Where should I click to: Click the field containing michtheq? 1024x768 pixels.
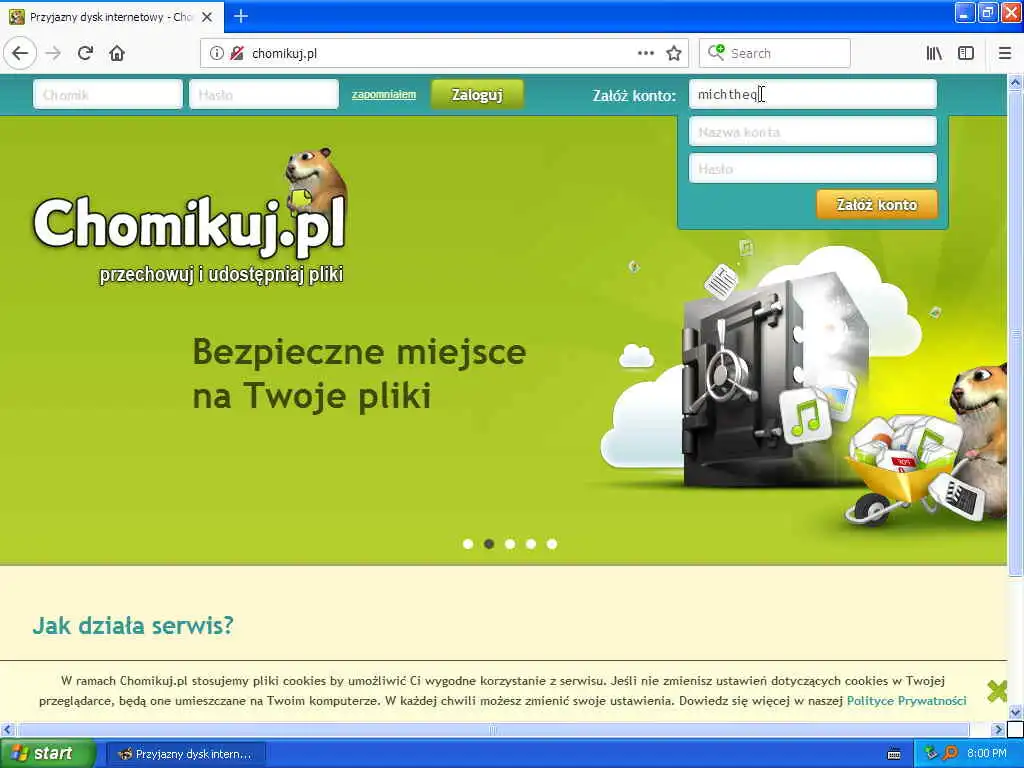[x=812, y=95]
